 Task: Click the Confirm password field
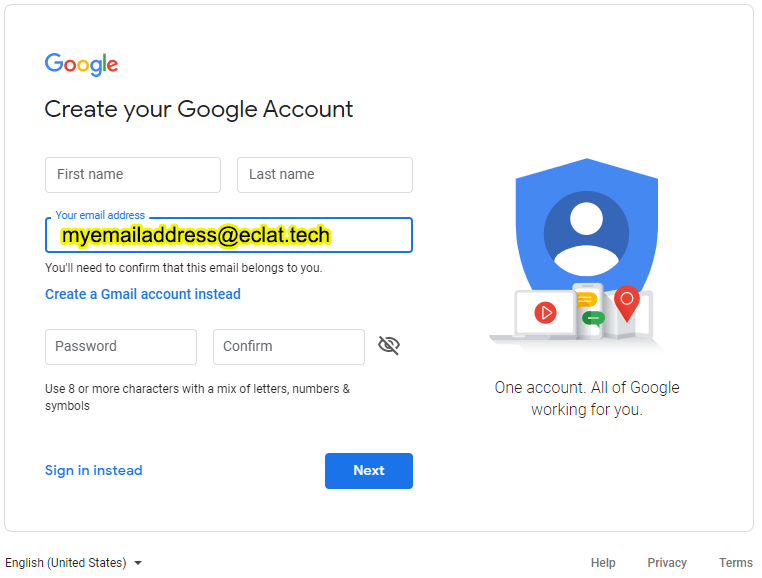click(289, 347)
